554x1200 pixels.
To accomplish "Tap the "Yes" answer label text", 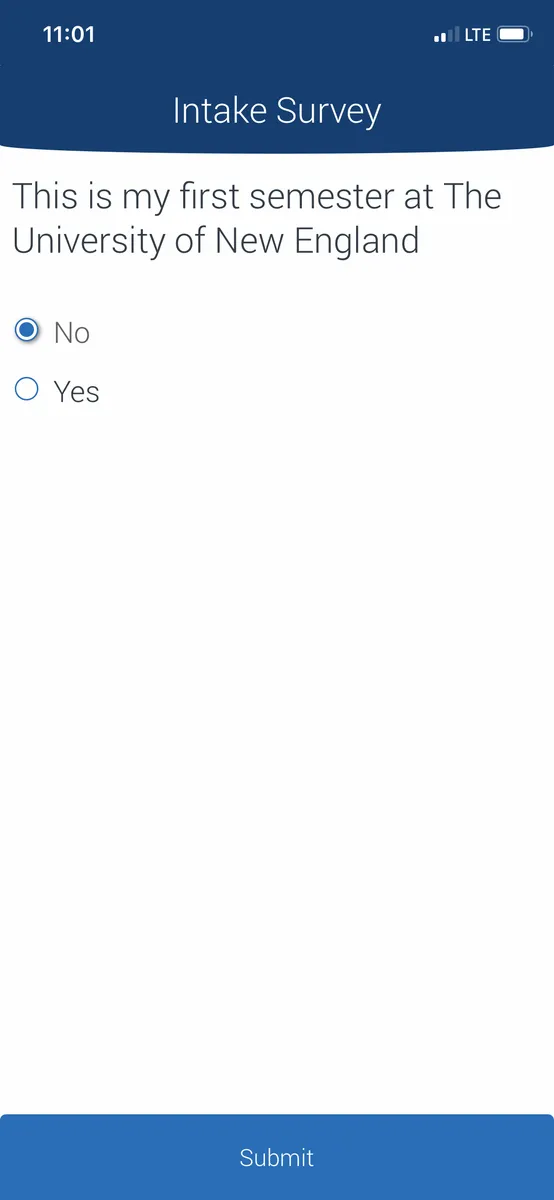I will 77,392.
